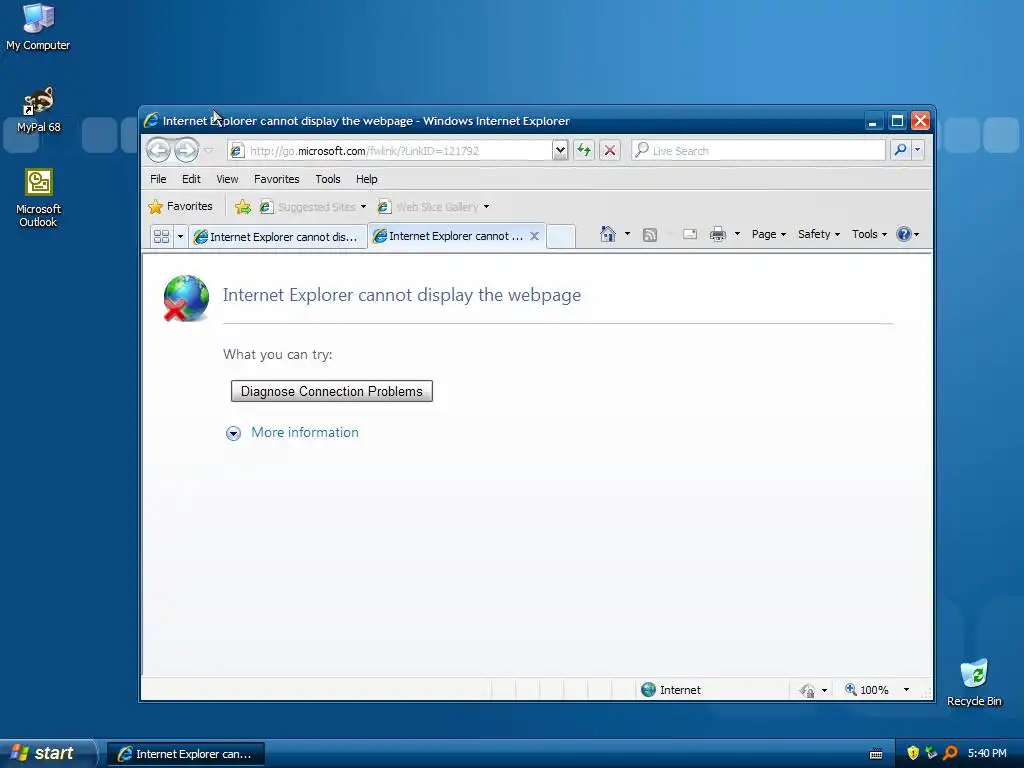Open the Page command menu

point(769,234)
